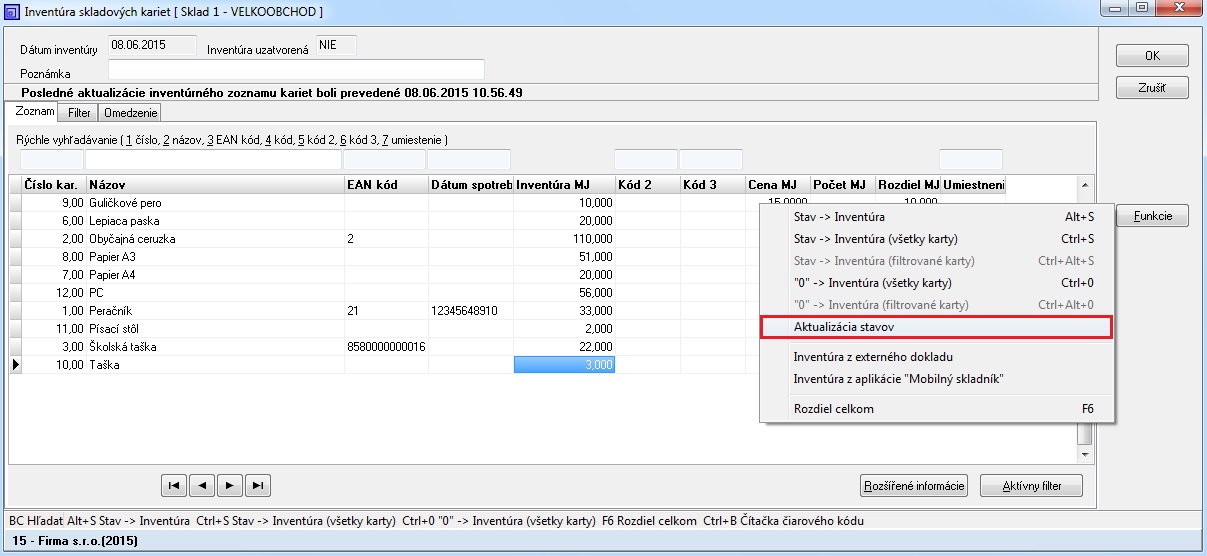This screenshot has width=1207, height=556.
Task: Click the EAN kód column header
Action: (x=386, y=185)
